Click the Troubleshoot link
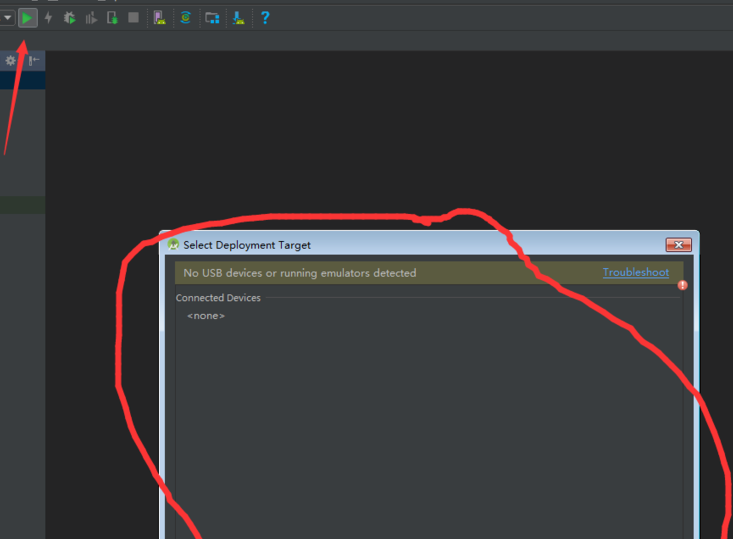The height and width of the screenshot is (539, 733). point(635,273)
